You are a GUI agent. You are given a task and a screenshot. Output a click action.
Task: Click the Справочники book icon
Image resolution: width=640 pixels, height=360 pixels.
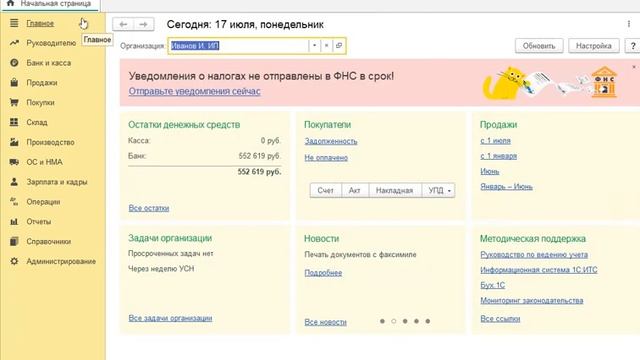(x=14, y=241)
